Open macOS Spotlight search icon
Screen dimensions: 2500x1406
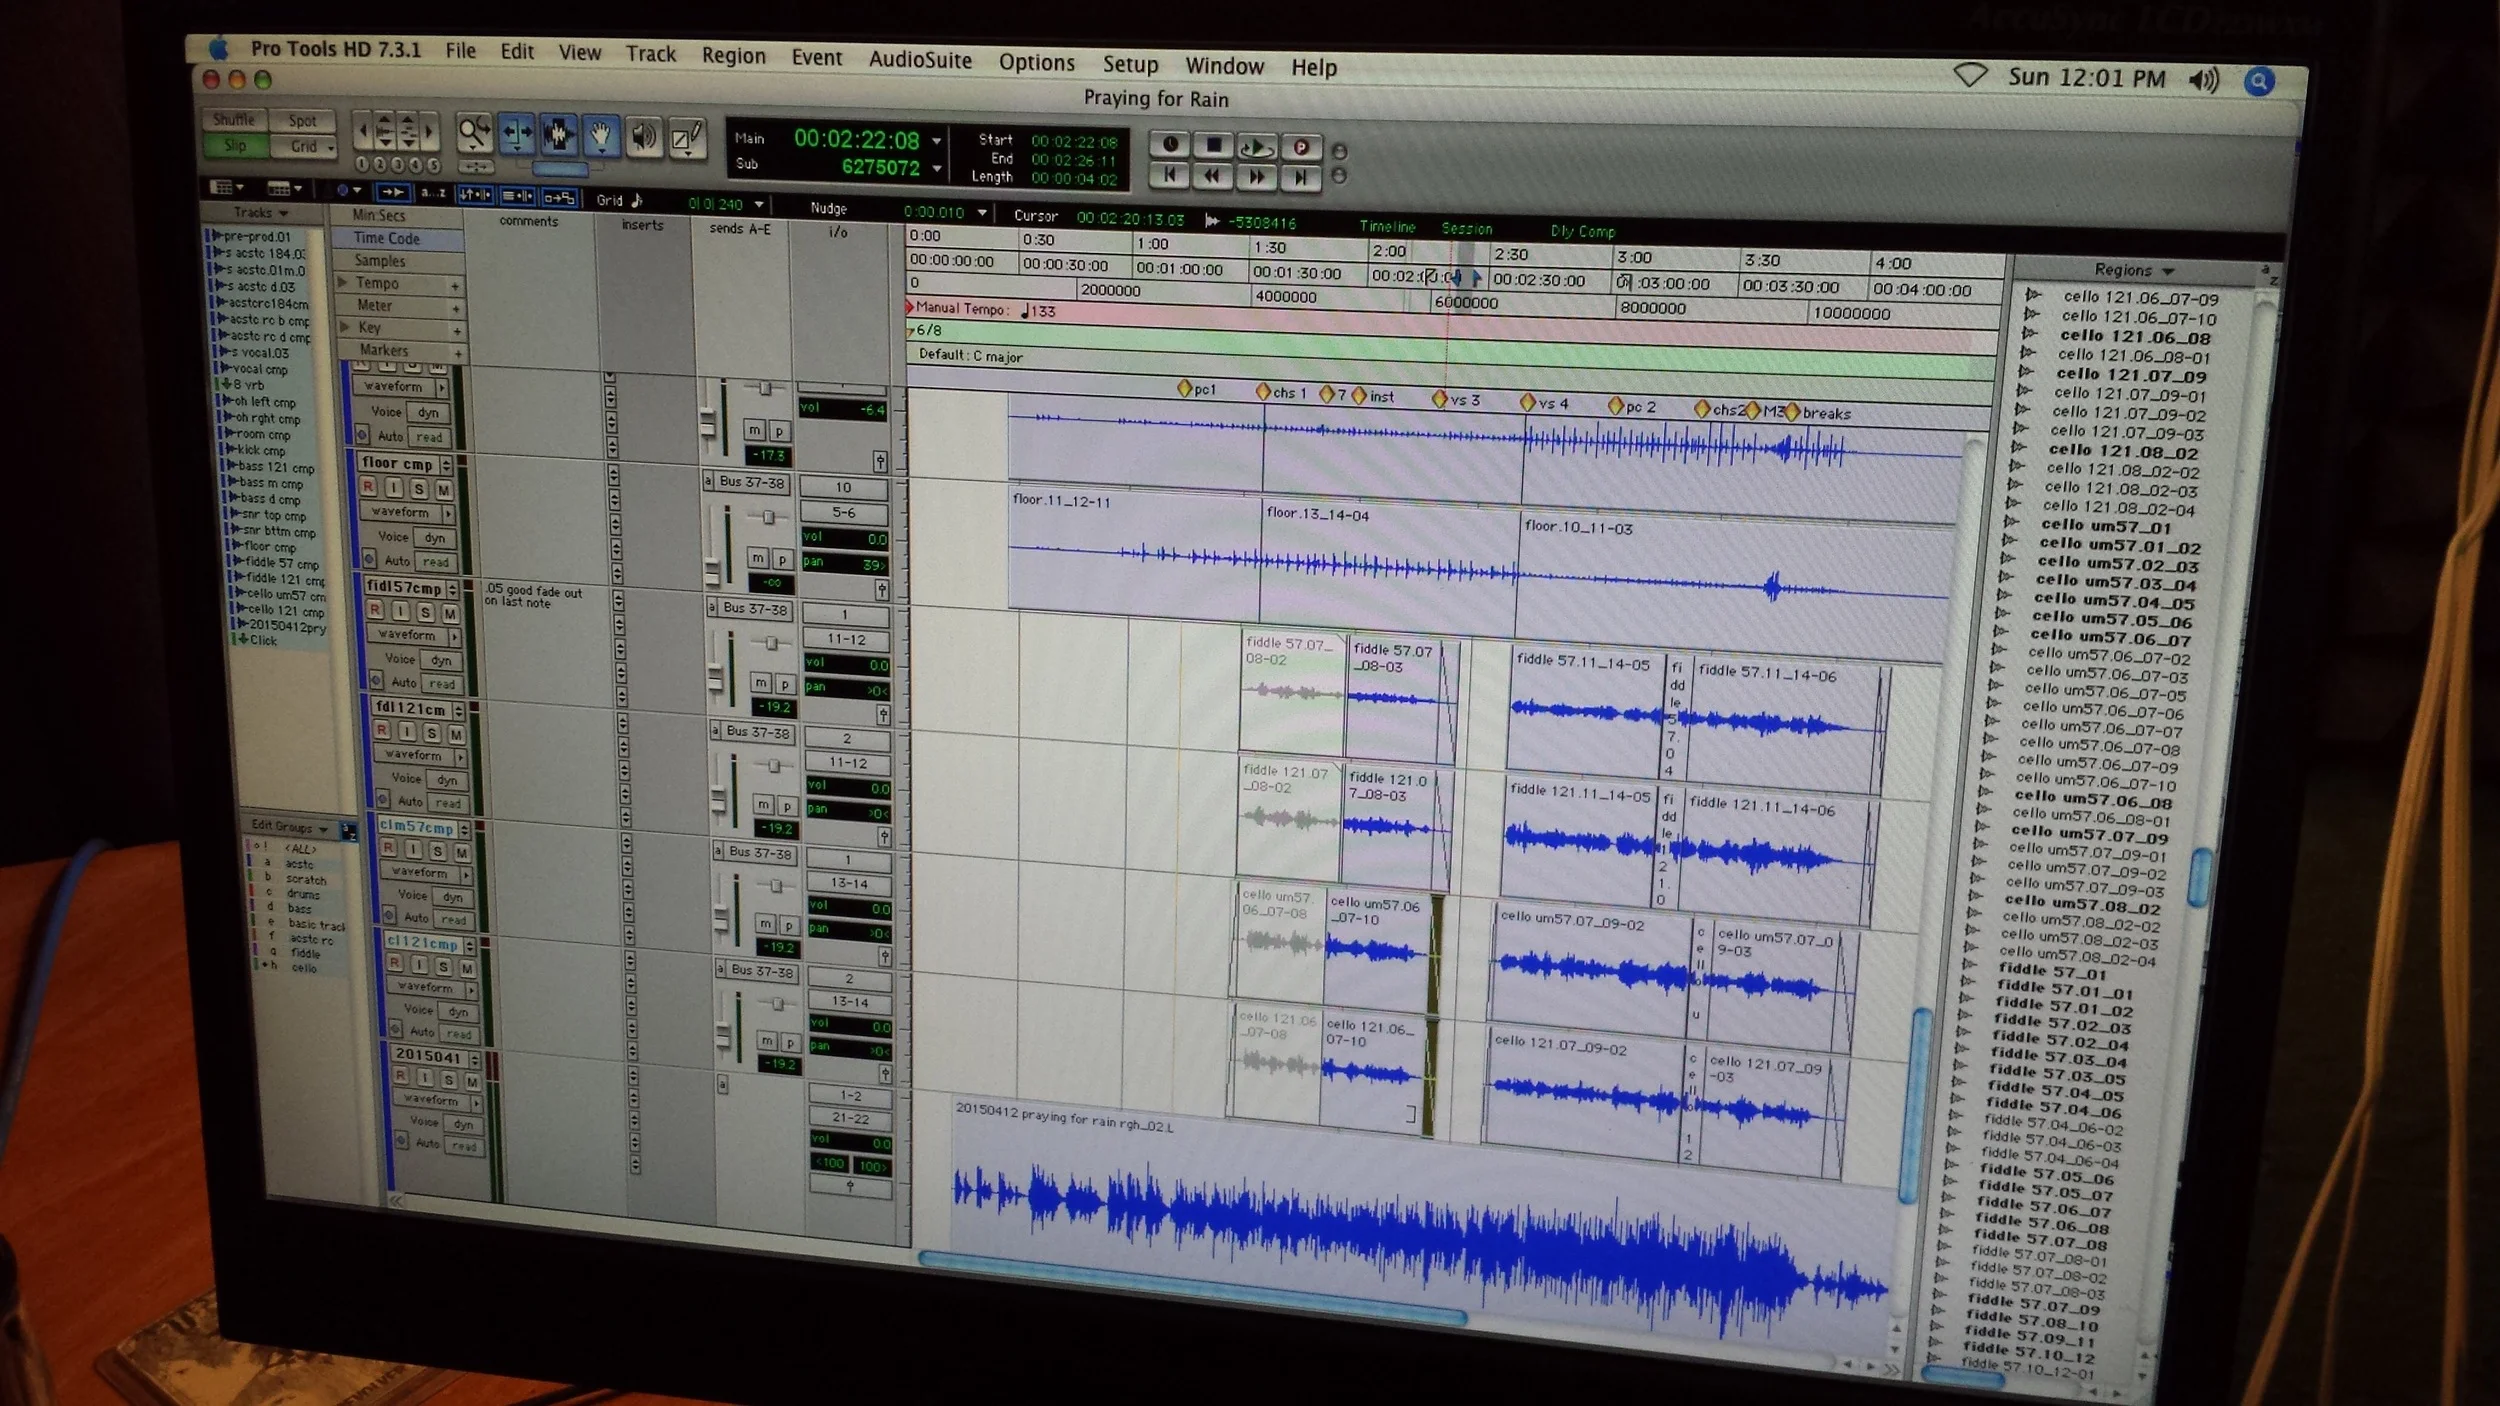click(x=2258, y=81)
